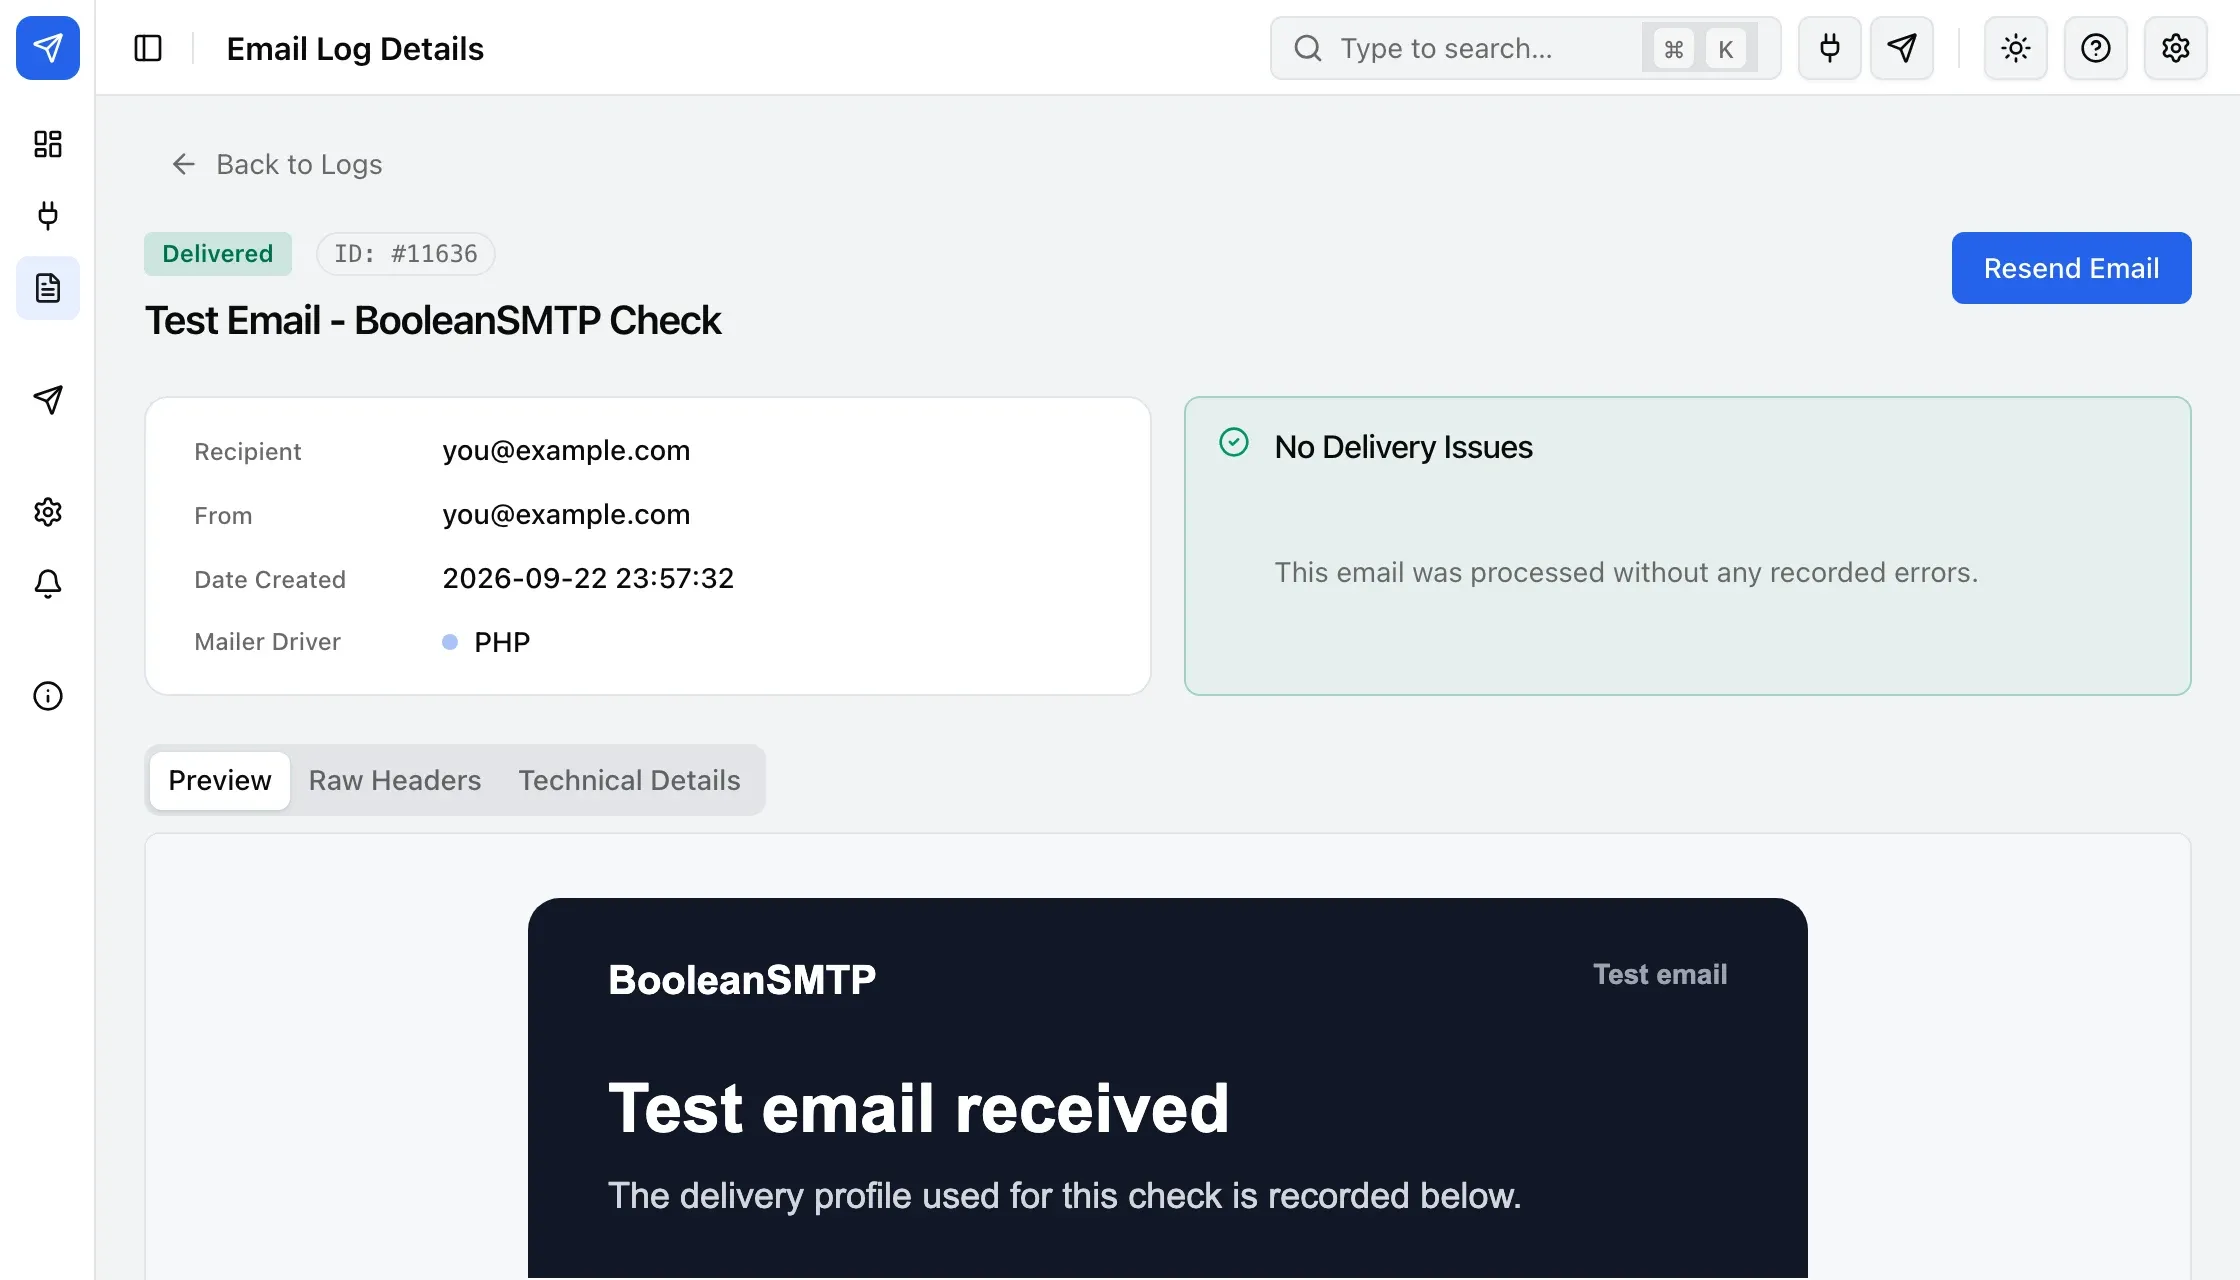This screenshot has width=2240, height=1280.
Task: Click the PHP mailer driver value
Action: coord(502,642)
